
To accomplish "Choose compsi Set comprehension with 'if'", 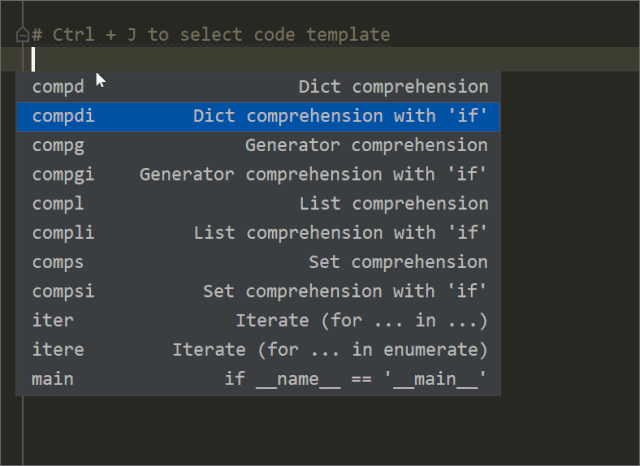I will pos(258,291).
